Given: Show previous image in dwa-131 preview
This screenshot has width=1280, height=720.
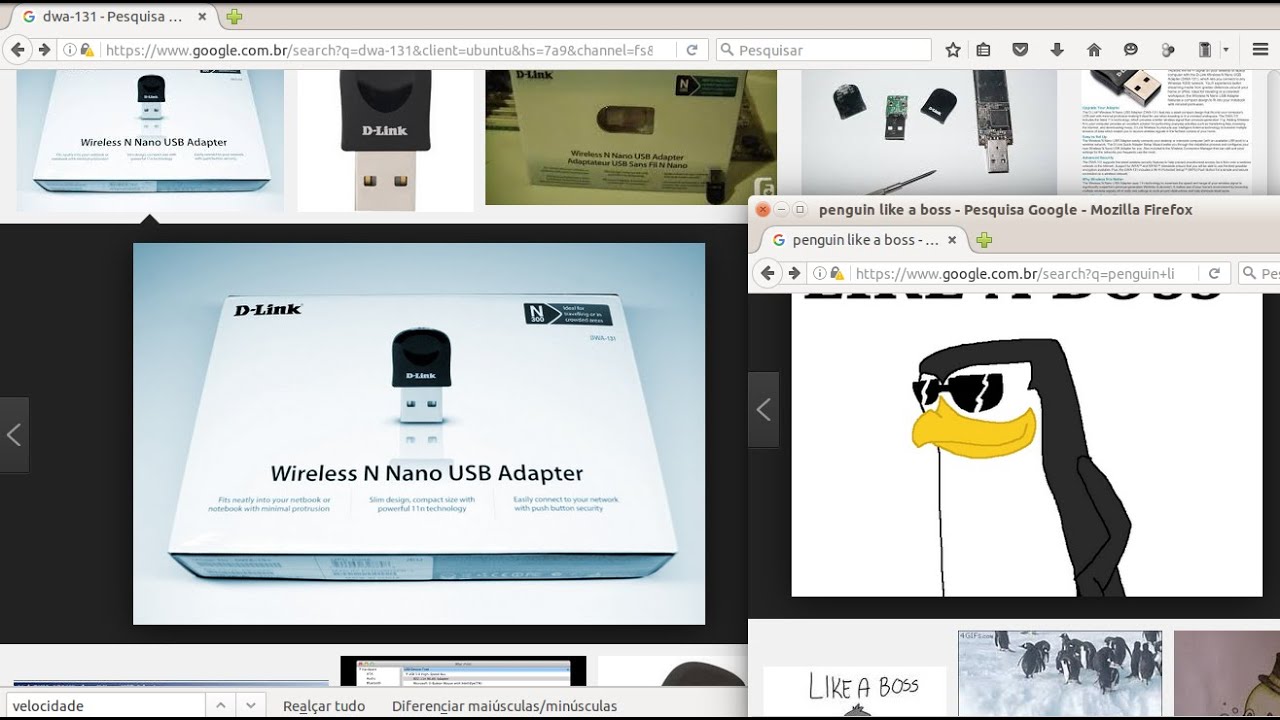Looking at the screenshot, I should [14, 434].
